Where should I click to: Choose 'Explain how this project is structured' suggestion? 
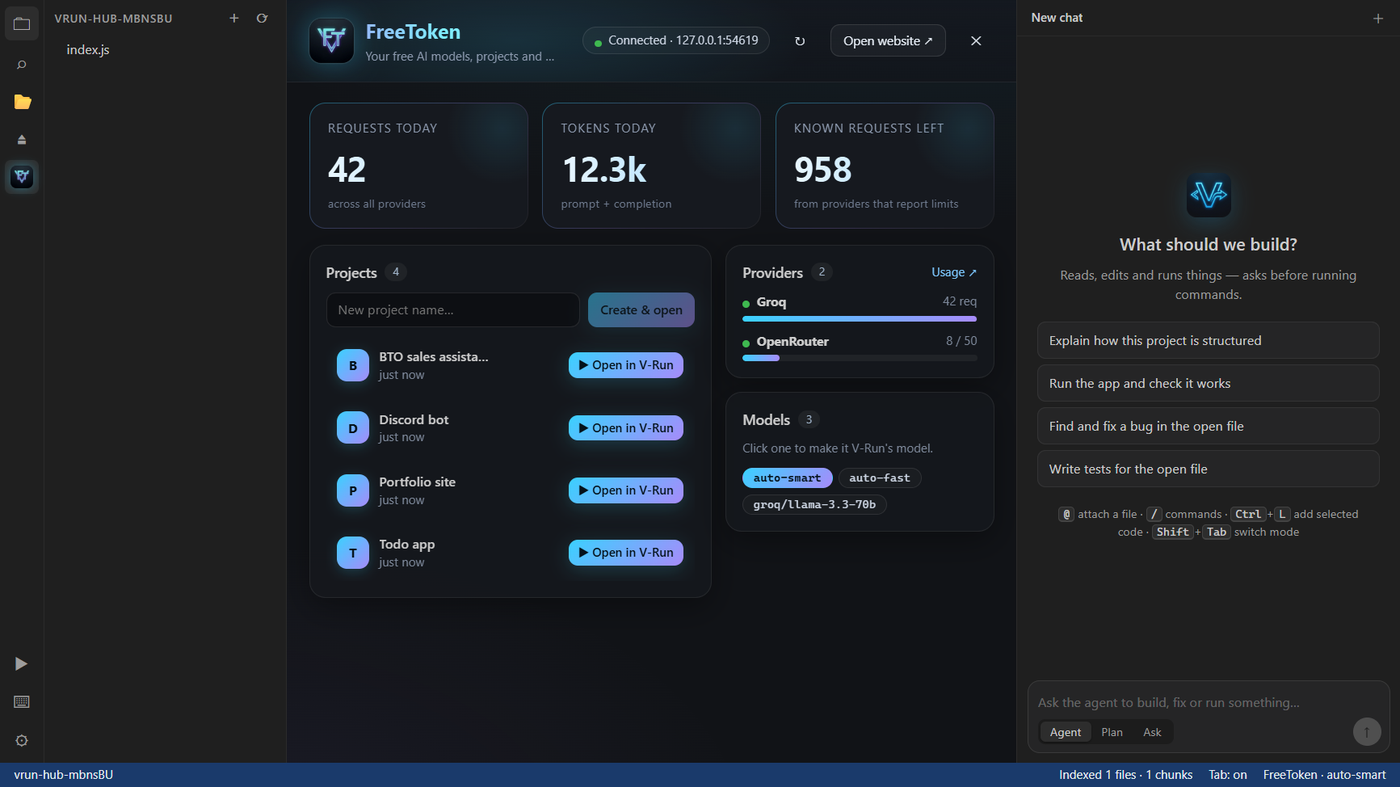point(1208,341)
